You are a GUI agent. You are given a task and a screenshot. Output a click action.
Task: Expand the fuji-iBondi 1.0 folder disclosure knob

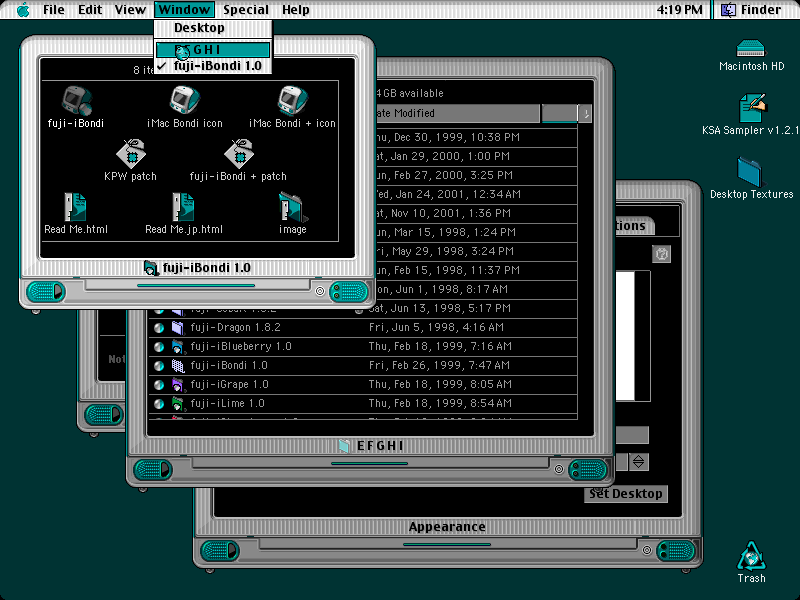pyautogui.click(x=159, y=365)
